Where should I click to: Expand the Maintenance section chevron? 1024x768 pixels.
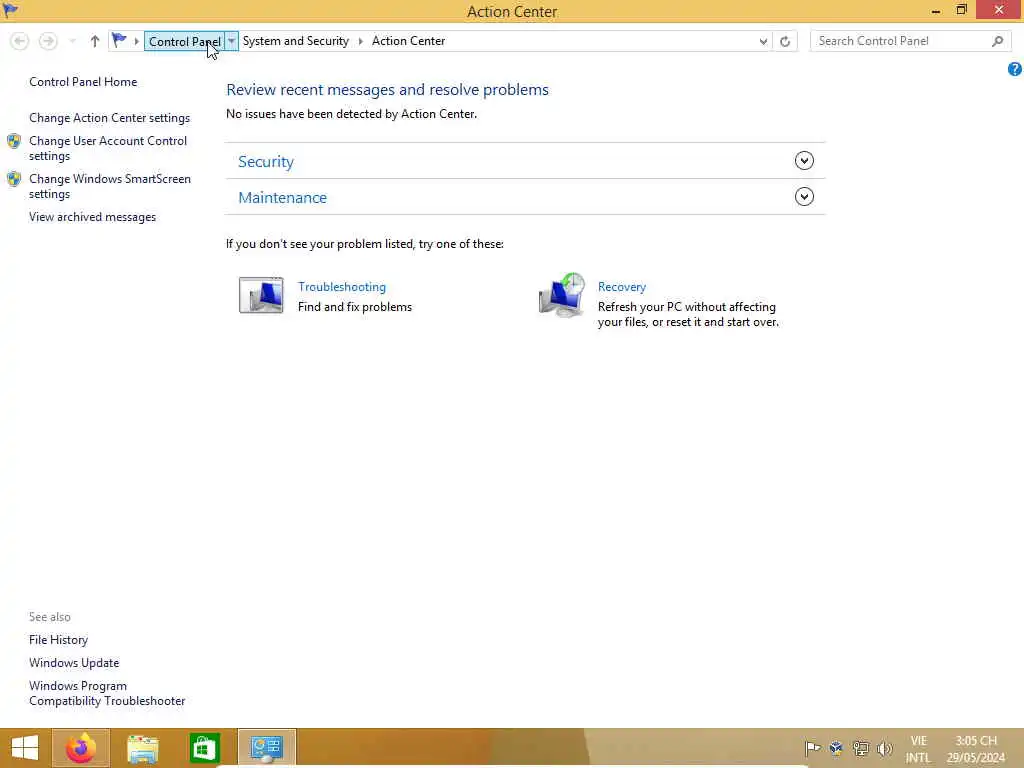(804, 197)
